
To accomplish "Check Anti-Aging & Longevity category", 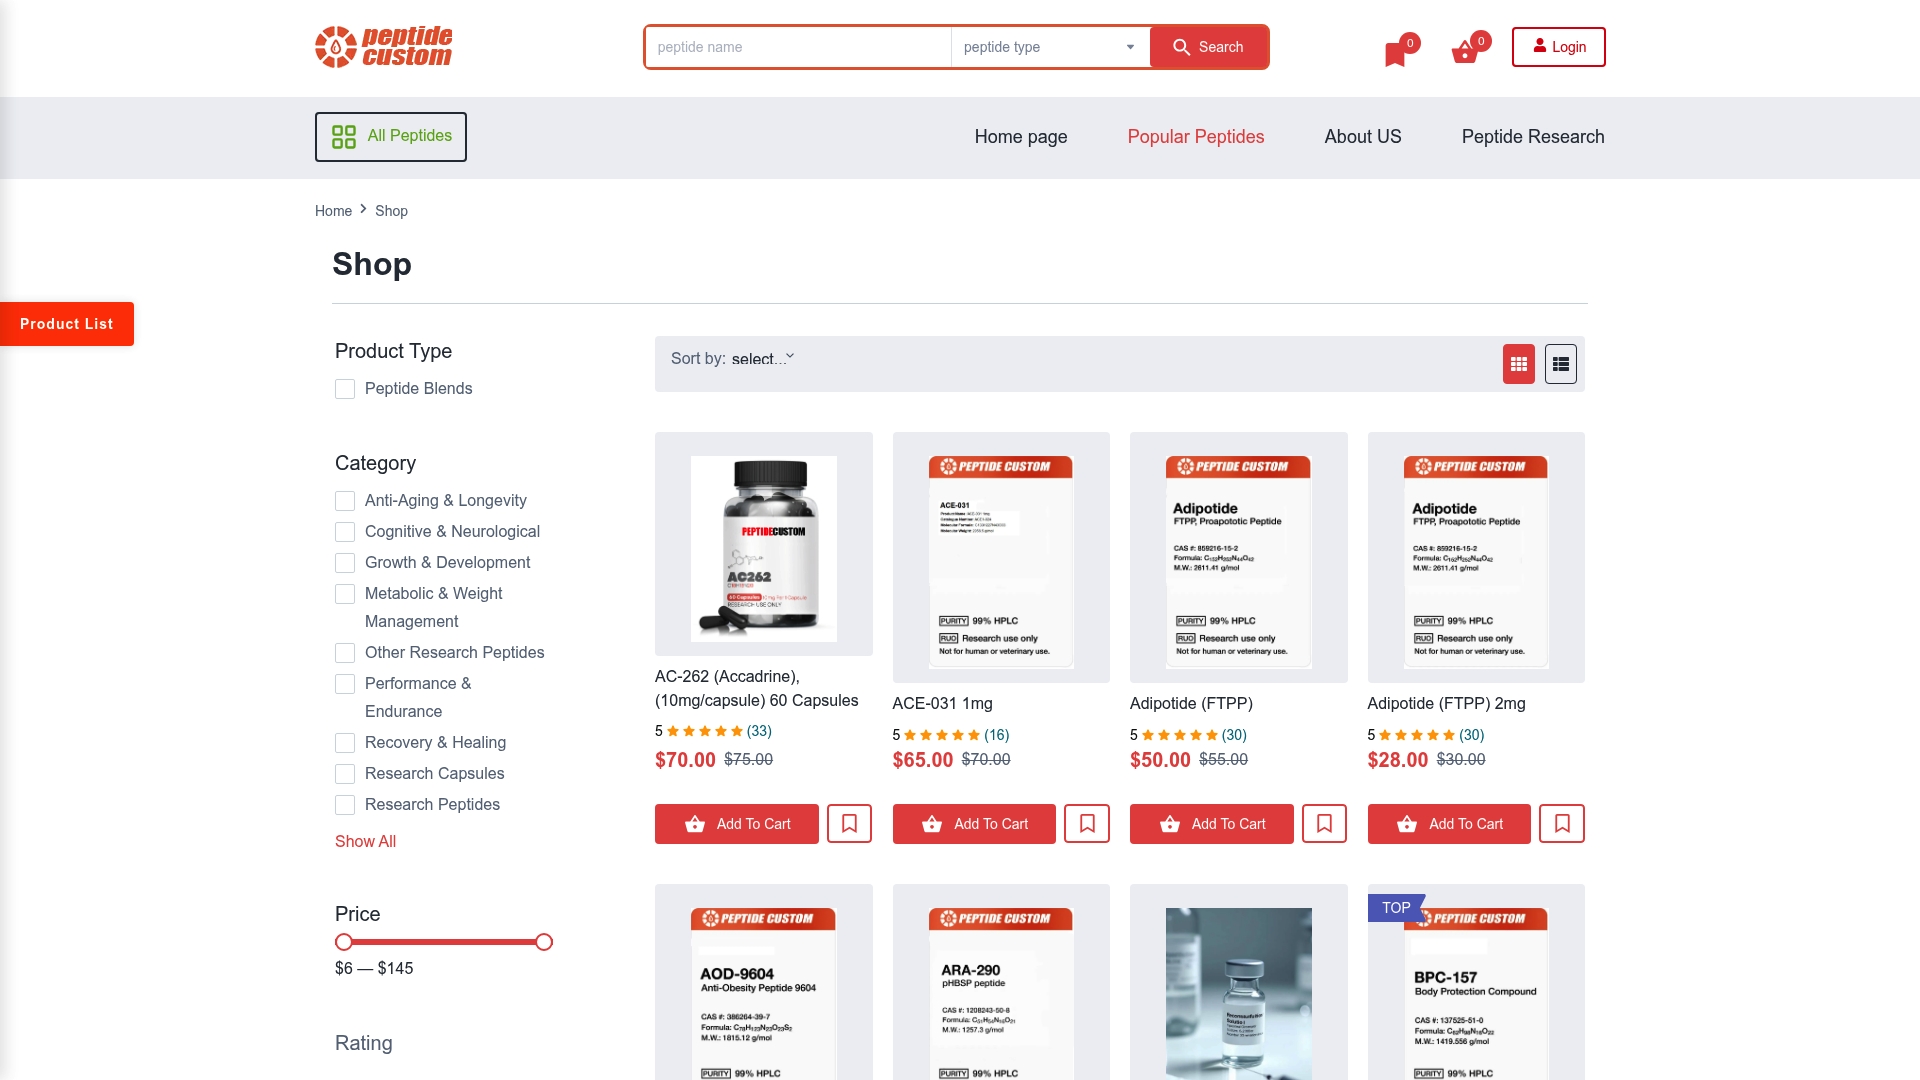I will pyautogui.click(x=345, y=501).
